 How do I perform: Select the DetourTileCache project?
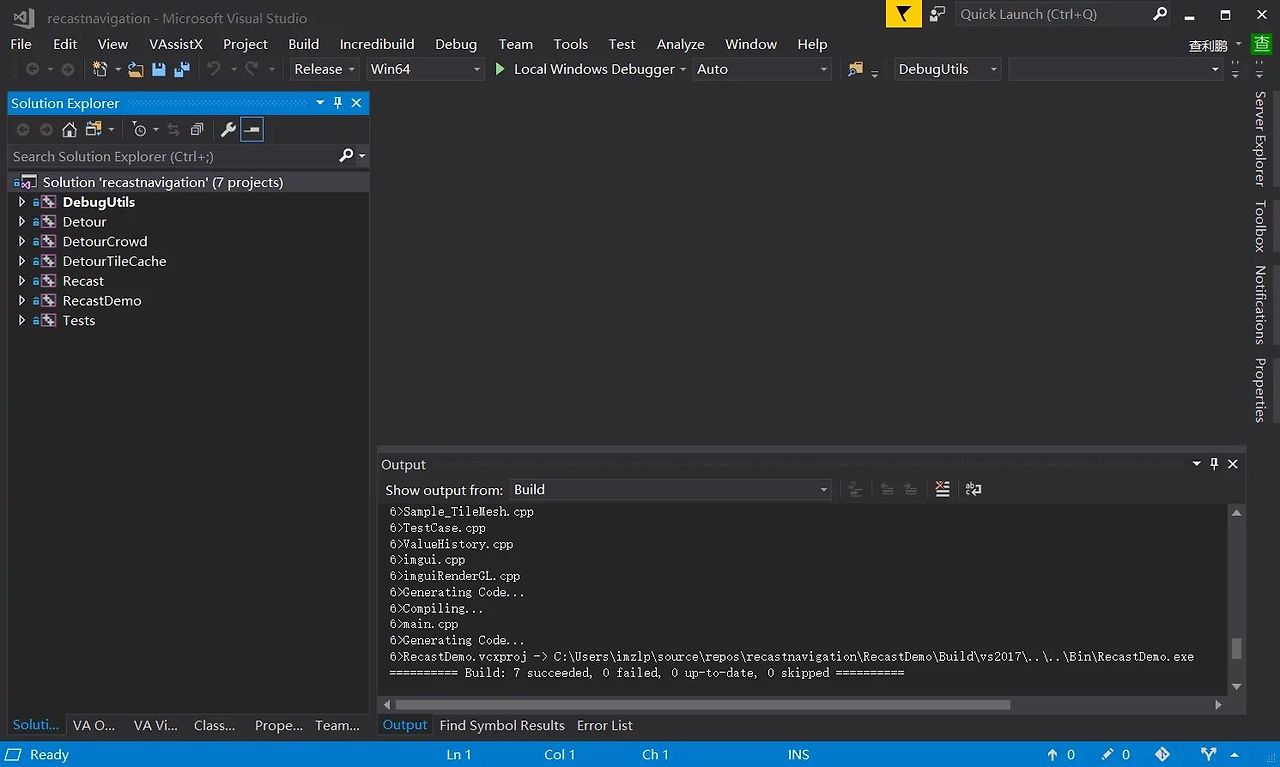(114, 261)
